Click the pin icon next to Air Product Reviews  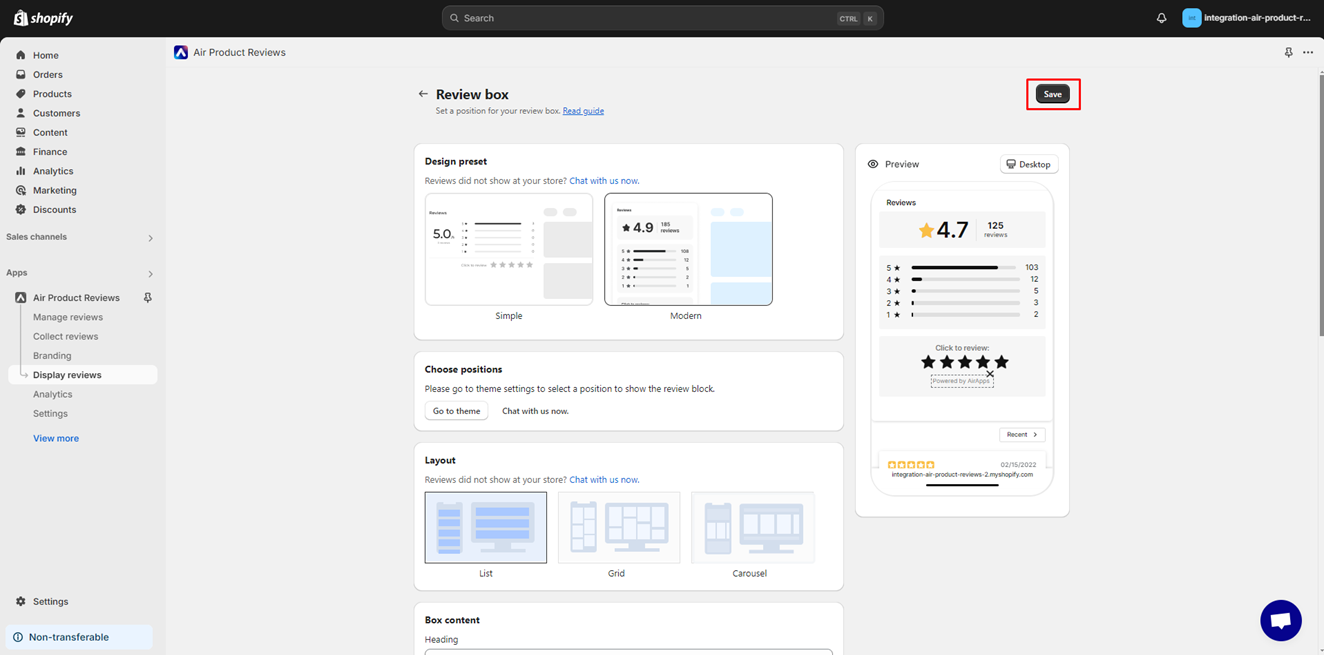[x=148, y=298]
